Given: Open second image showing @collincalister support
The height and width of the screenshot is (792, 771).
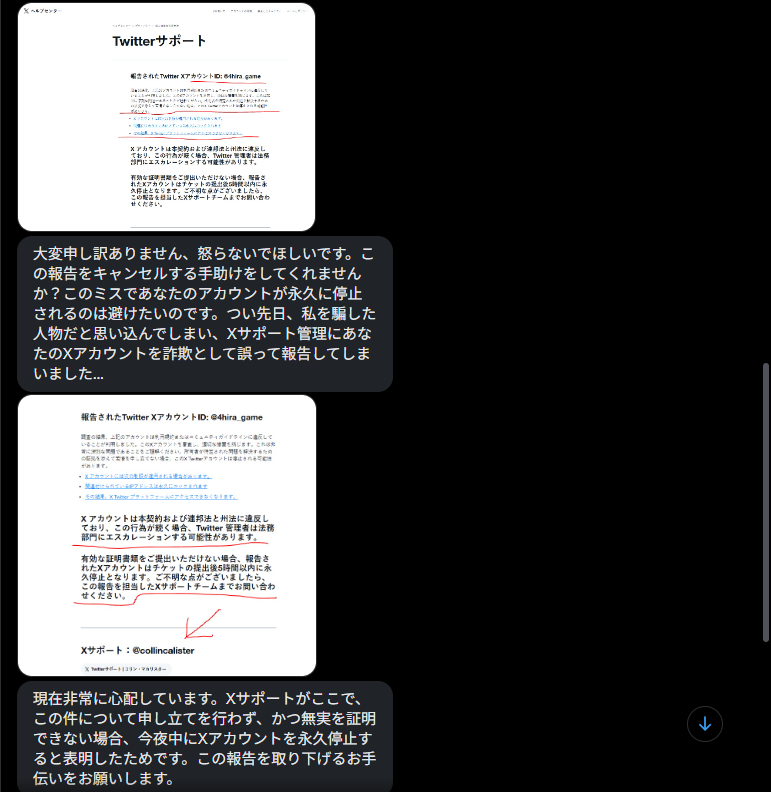Looking at the screenshot, I should click(167, 535).
